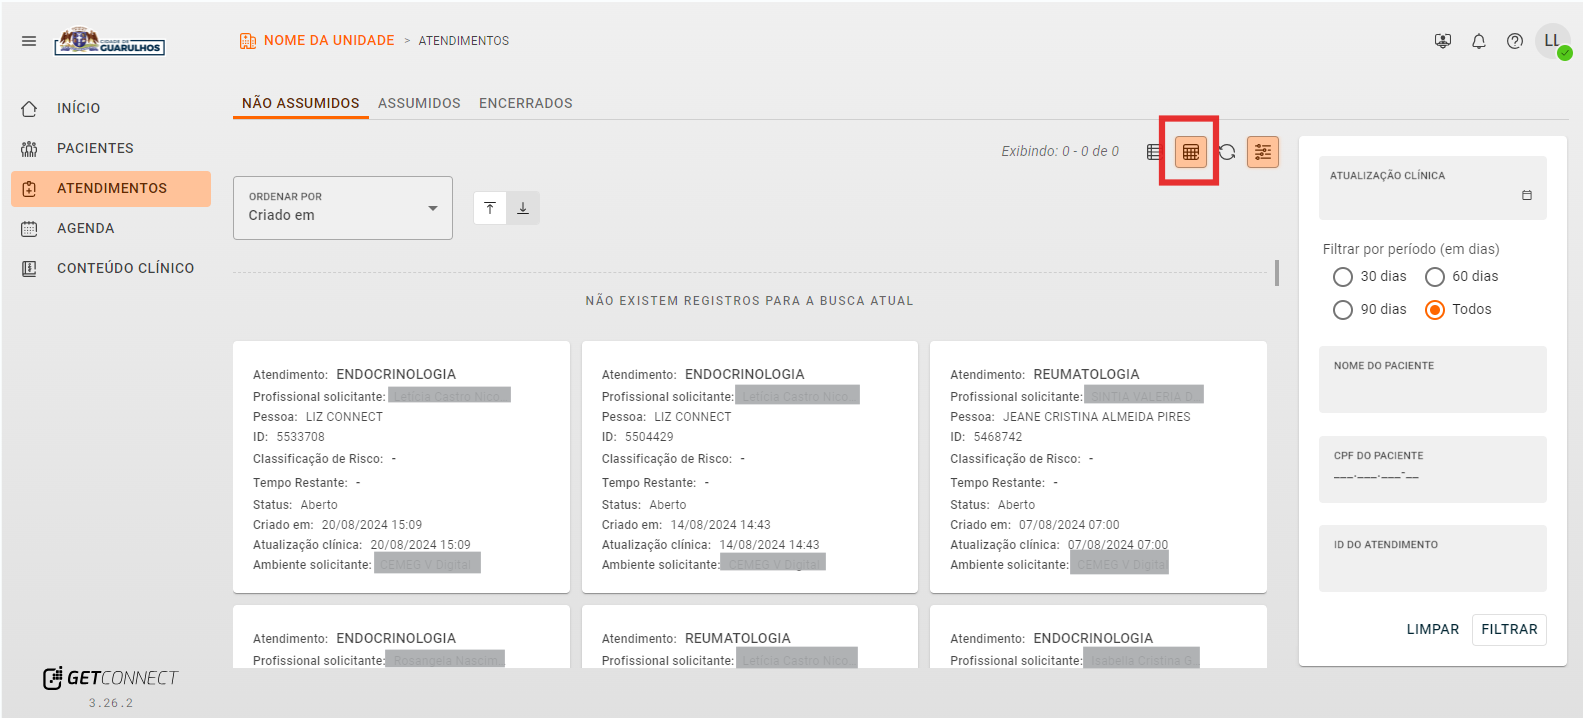Go to Agenda in sidebar
Screen dimensions: 1583x718
pos(111,228)
